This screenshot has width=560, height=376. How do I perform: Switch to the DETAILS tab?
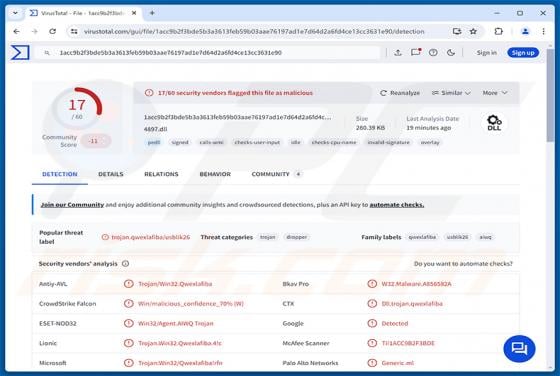(x=111, y=174)
